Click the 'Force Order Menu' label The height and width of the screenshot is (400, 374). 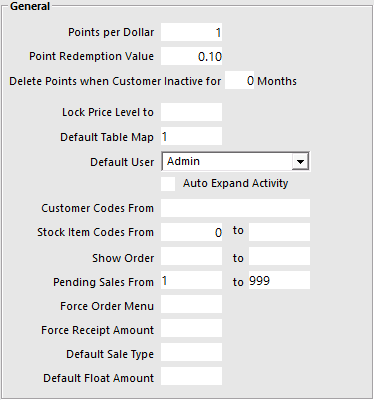click(x=107, y=306)
